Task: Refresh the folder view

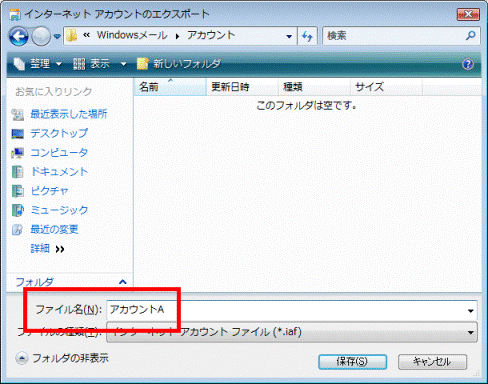Action: tap(307, 36)
